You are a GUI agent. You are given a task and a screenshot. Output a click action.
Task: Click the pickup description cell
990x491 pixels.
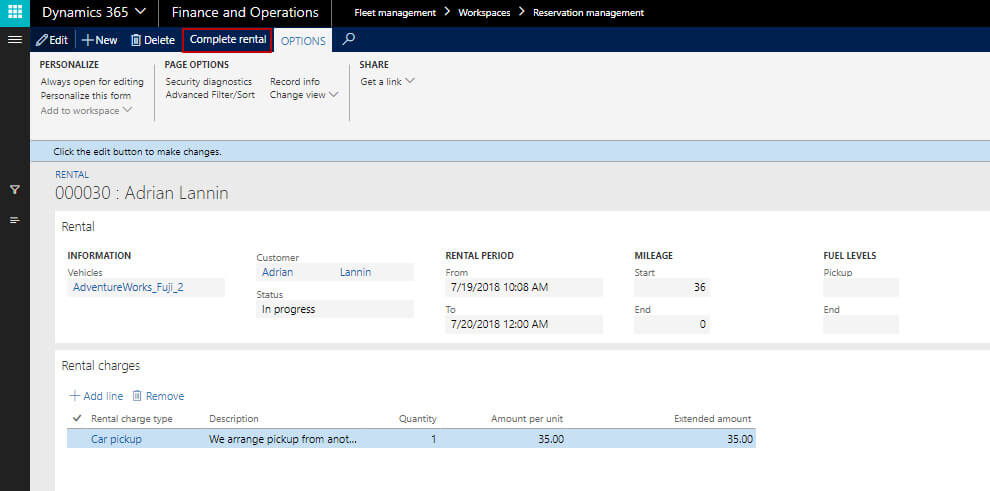point(283,439)
